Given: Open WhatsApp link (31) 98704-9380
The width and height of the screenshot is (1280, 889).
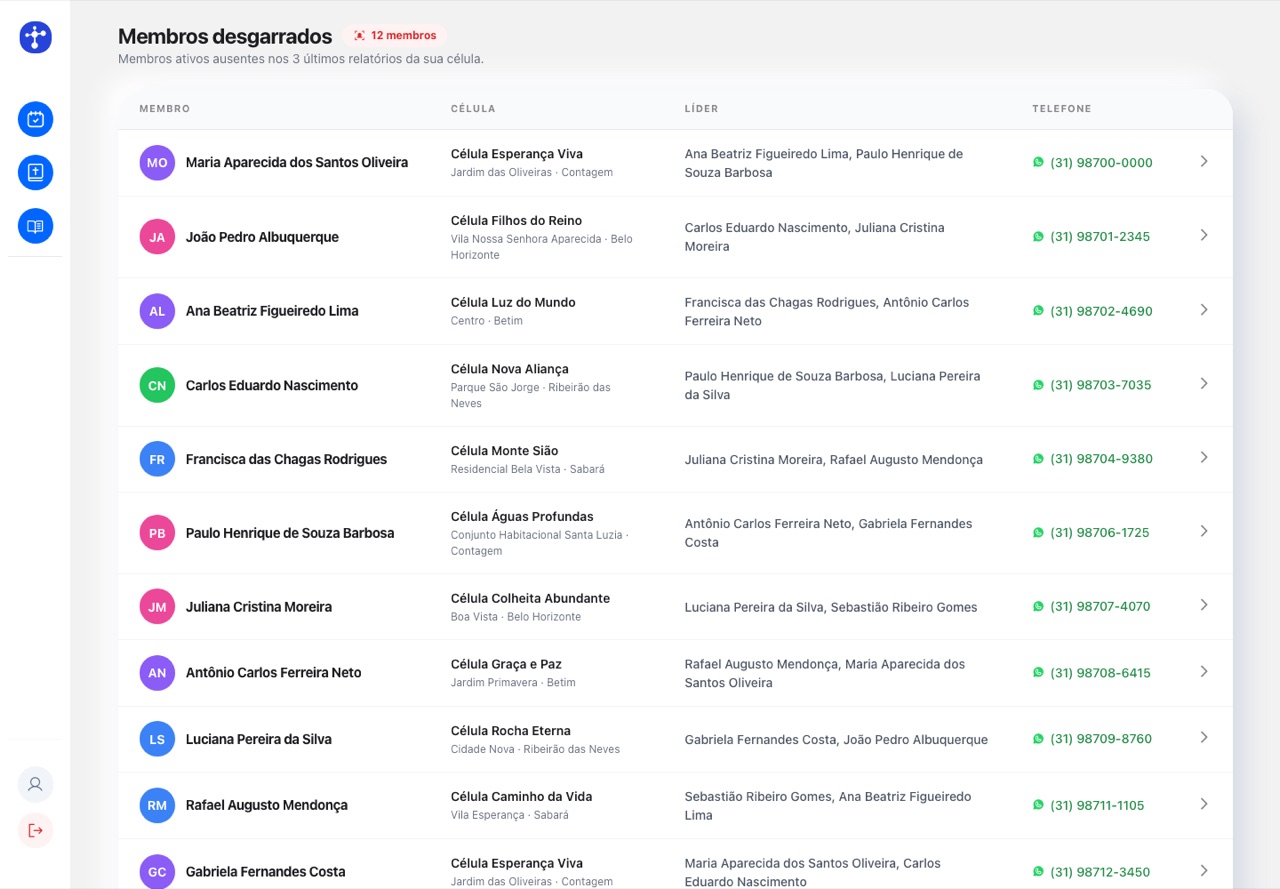Looking at the screenshot, I should [x=1093, y=459].
